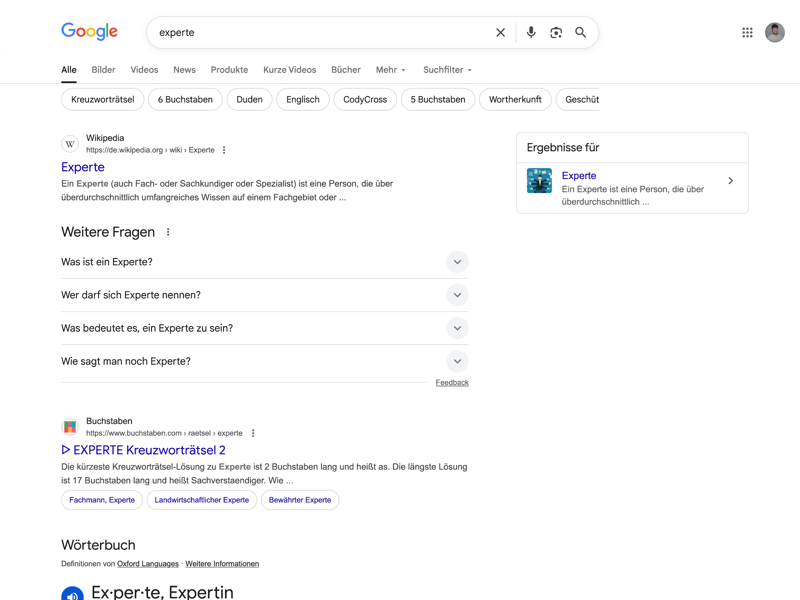Submit search with the magnifier icon
The height and width of the screenshot is (600, 800).
[581, 33]
